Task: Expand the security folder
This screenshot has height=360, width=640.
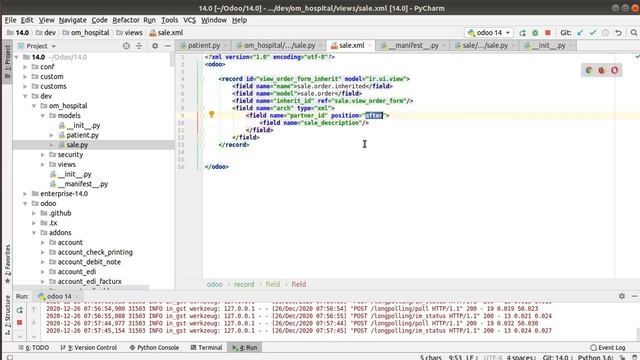Action: tap(43, 155)
